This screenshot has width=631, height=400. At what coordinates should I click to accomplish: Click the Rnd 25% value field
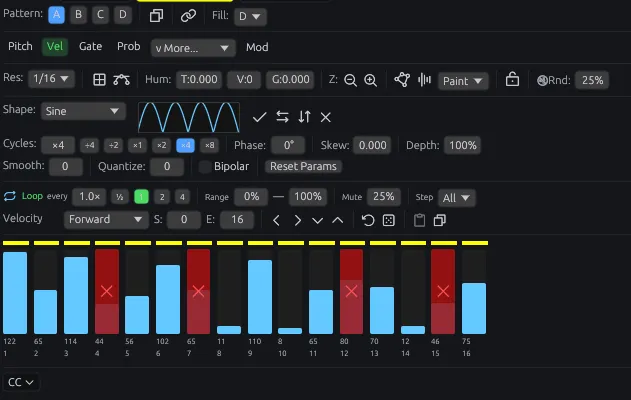click(592, 80)
